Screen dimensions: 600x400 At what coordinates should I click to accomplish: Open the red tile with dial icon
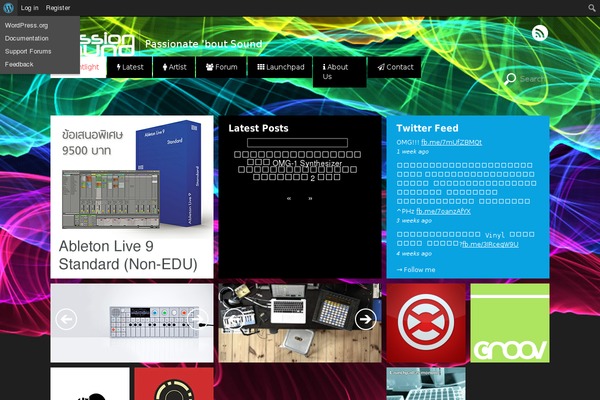point(174,384)
